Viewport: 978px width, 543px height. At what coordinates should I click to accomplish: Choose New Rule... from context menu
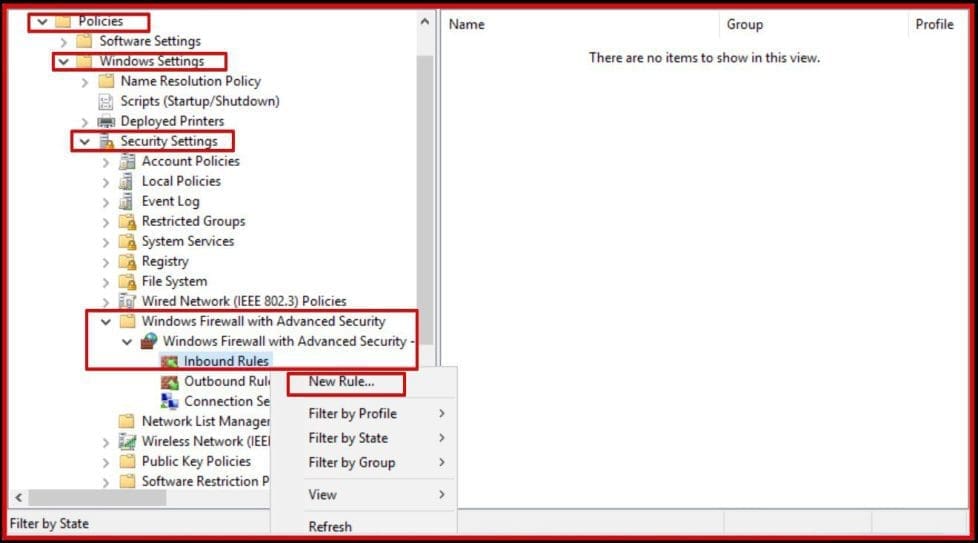pyautogui.click(x=341, y=381)
